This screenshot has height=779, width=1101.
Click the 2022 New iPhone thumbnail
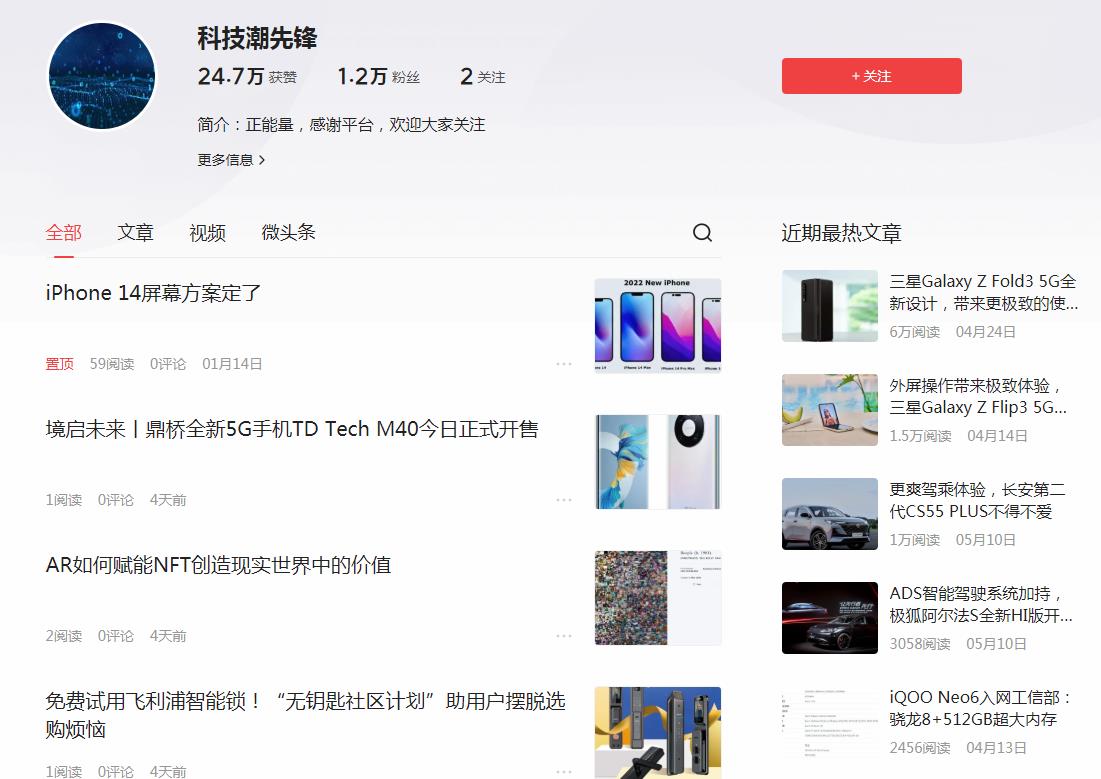(658, 326)
